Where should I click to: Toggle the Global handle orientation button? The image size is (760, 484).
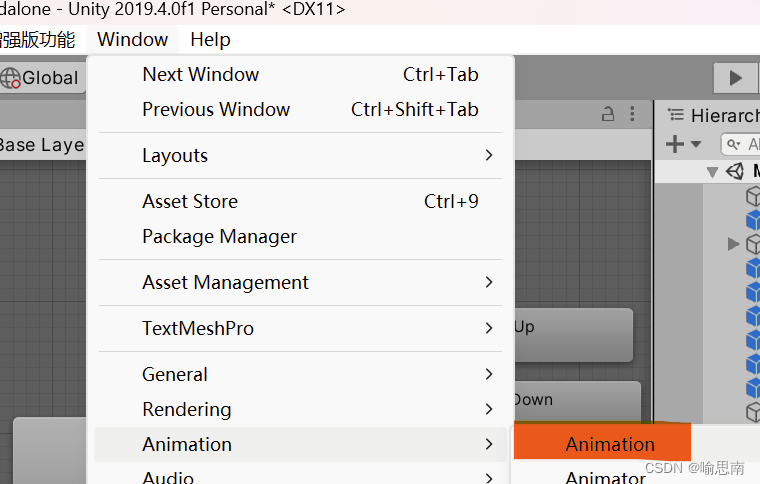(43, 78)
